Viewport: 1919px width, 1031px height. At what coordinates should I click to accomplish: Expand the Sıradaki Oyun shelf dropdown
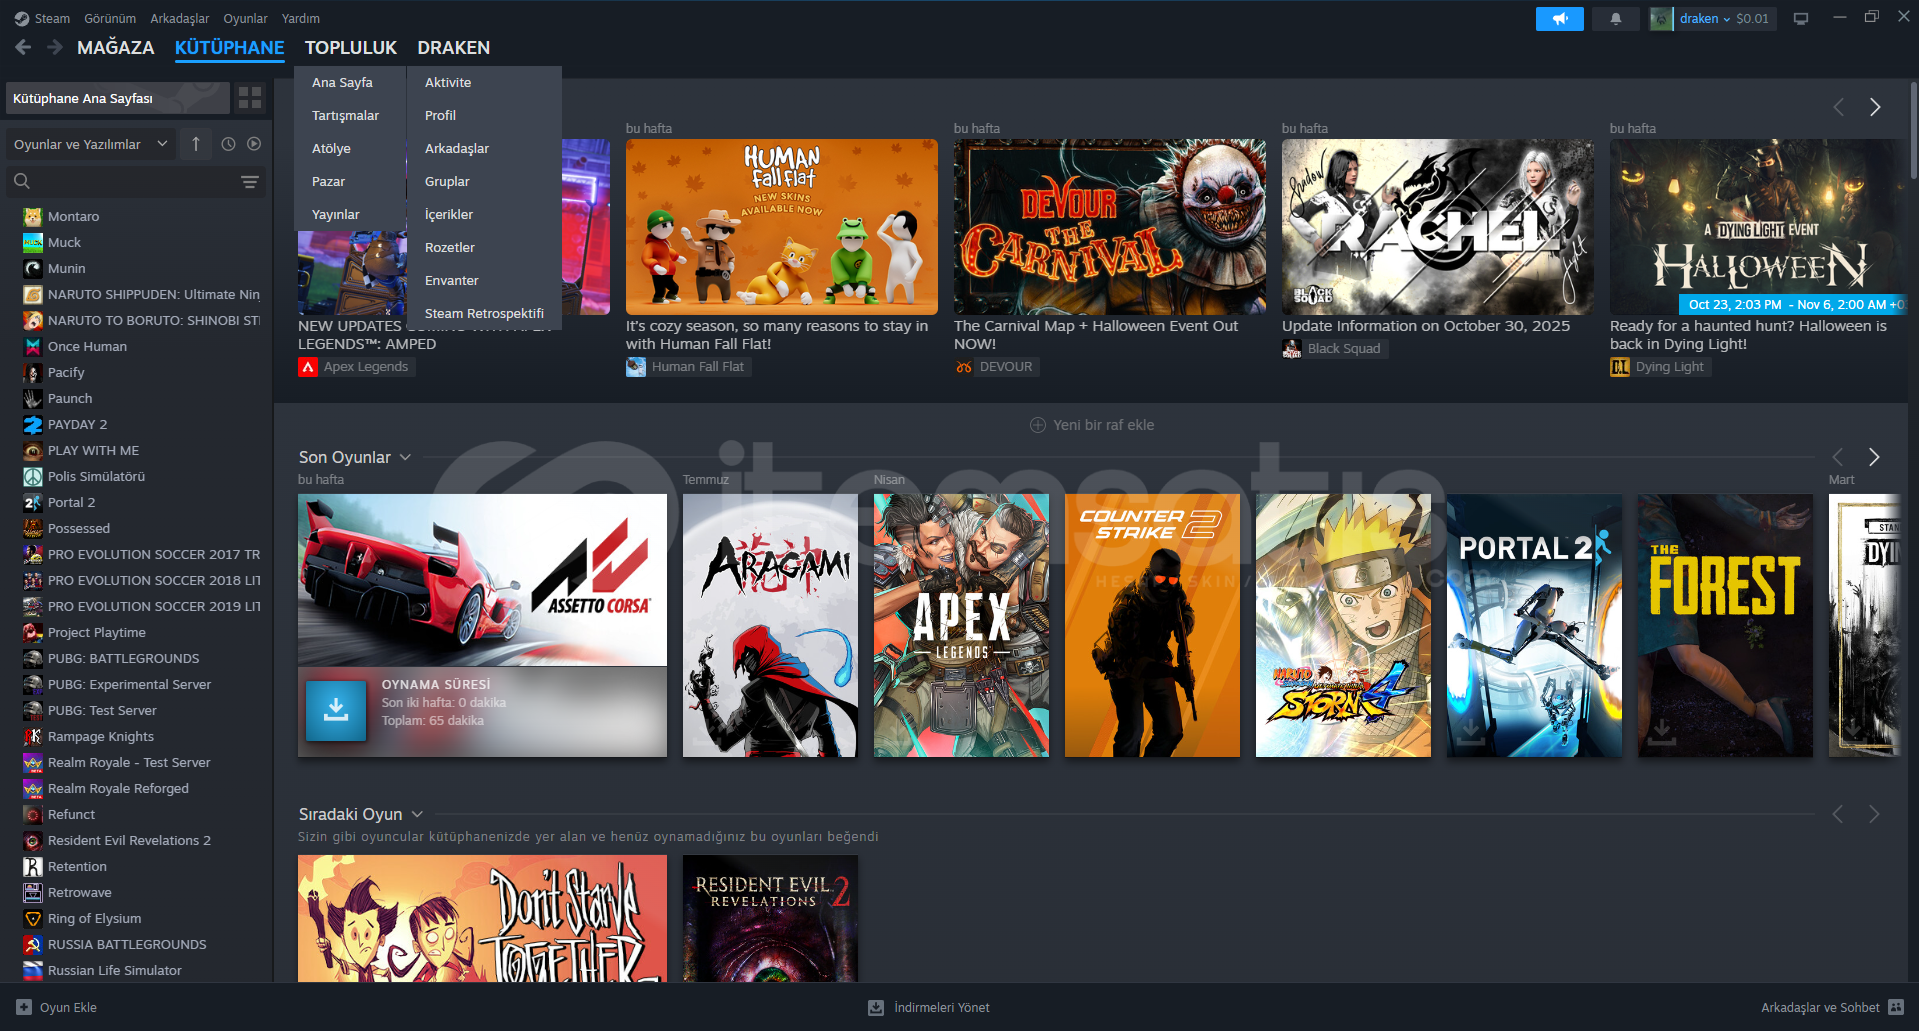point(417,814)
